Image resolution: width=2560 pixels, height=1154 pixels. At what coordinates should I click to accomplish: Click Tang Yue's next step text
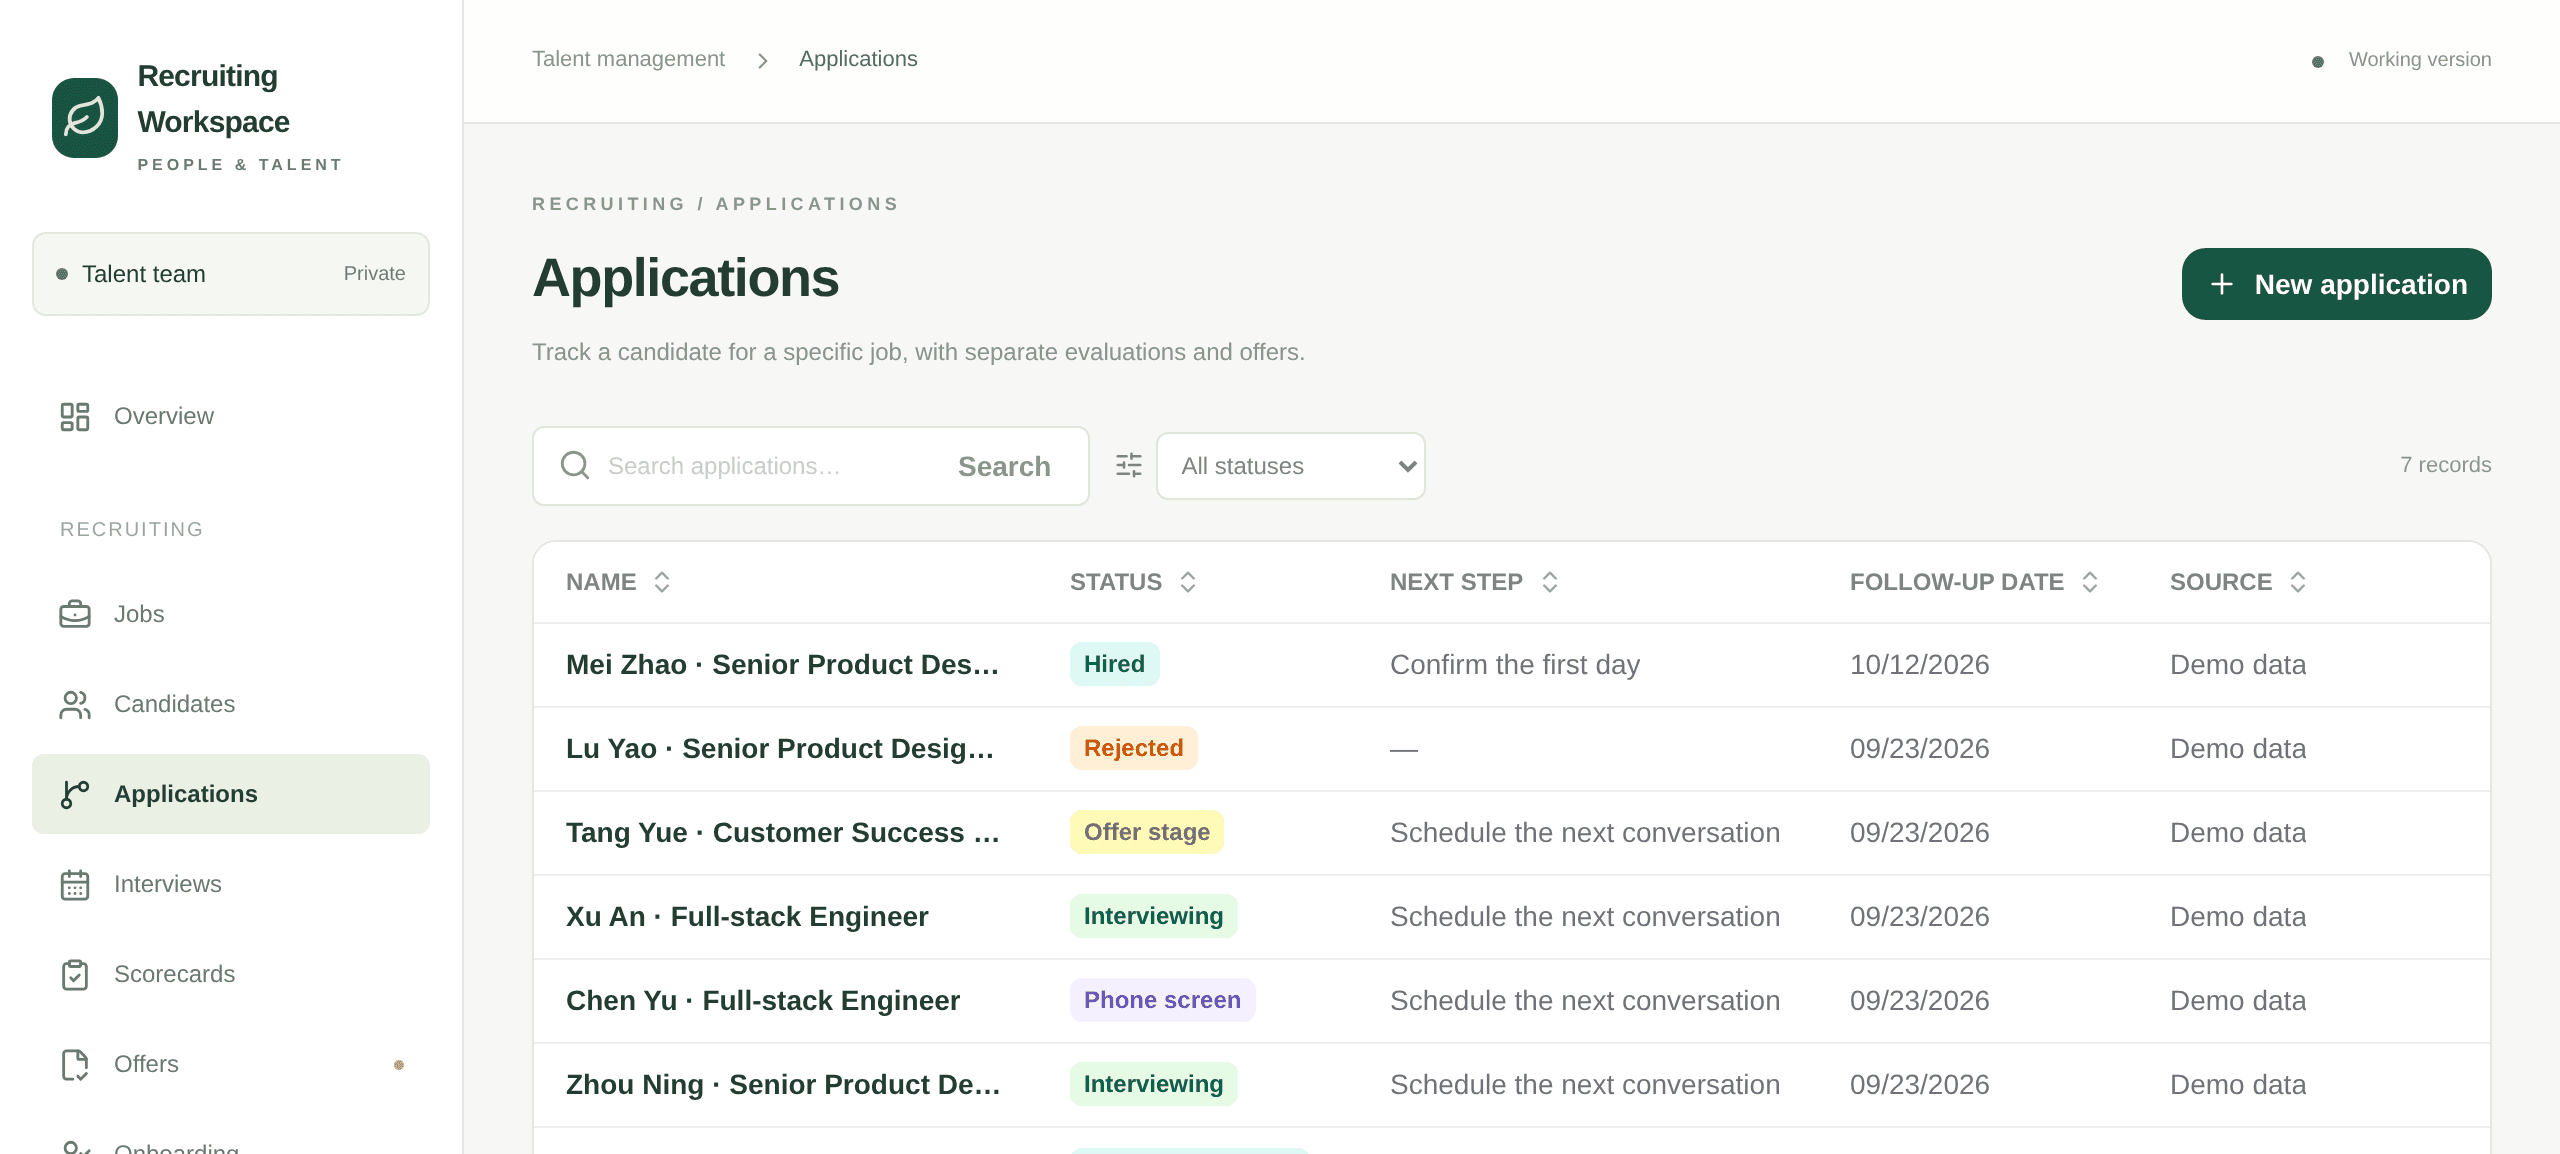[x=1585, y=833]
